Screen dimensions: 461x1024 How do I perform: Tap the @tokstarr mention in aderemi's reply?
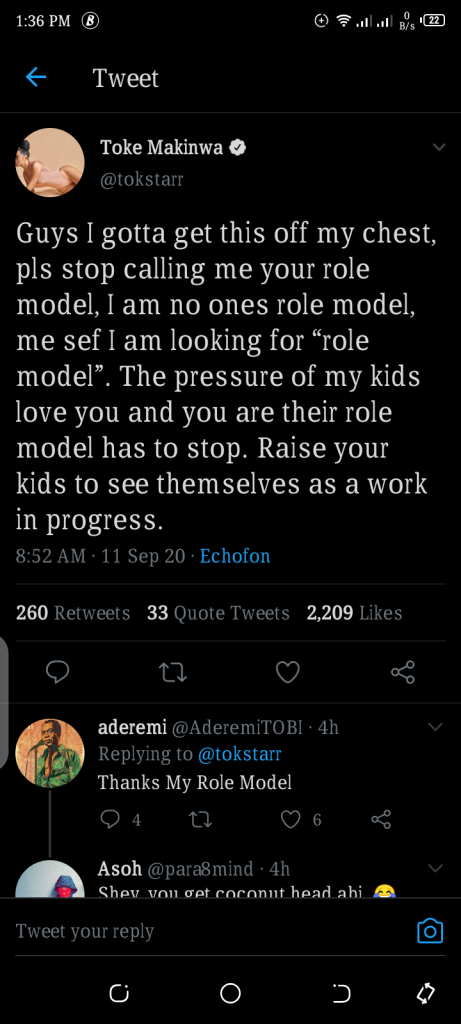tap(239, 754)
